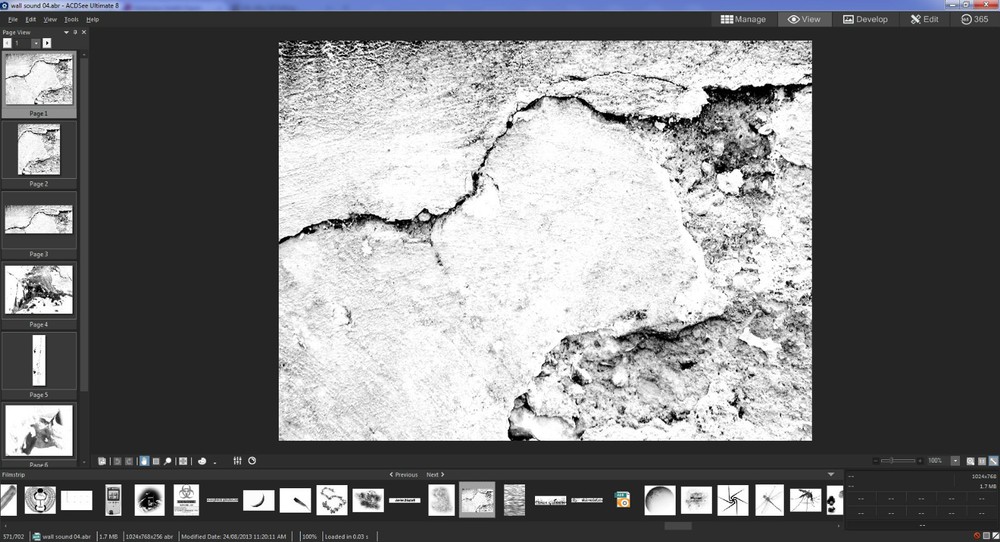Open the View menu in menu bar
Image resolution: width=1000 pixels, height=542 pixels.
50,19
